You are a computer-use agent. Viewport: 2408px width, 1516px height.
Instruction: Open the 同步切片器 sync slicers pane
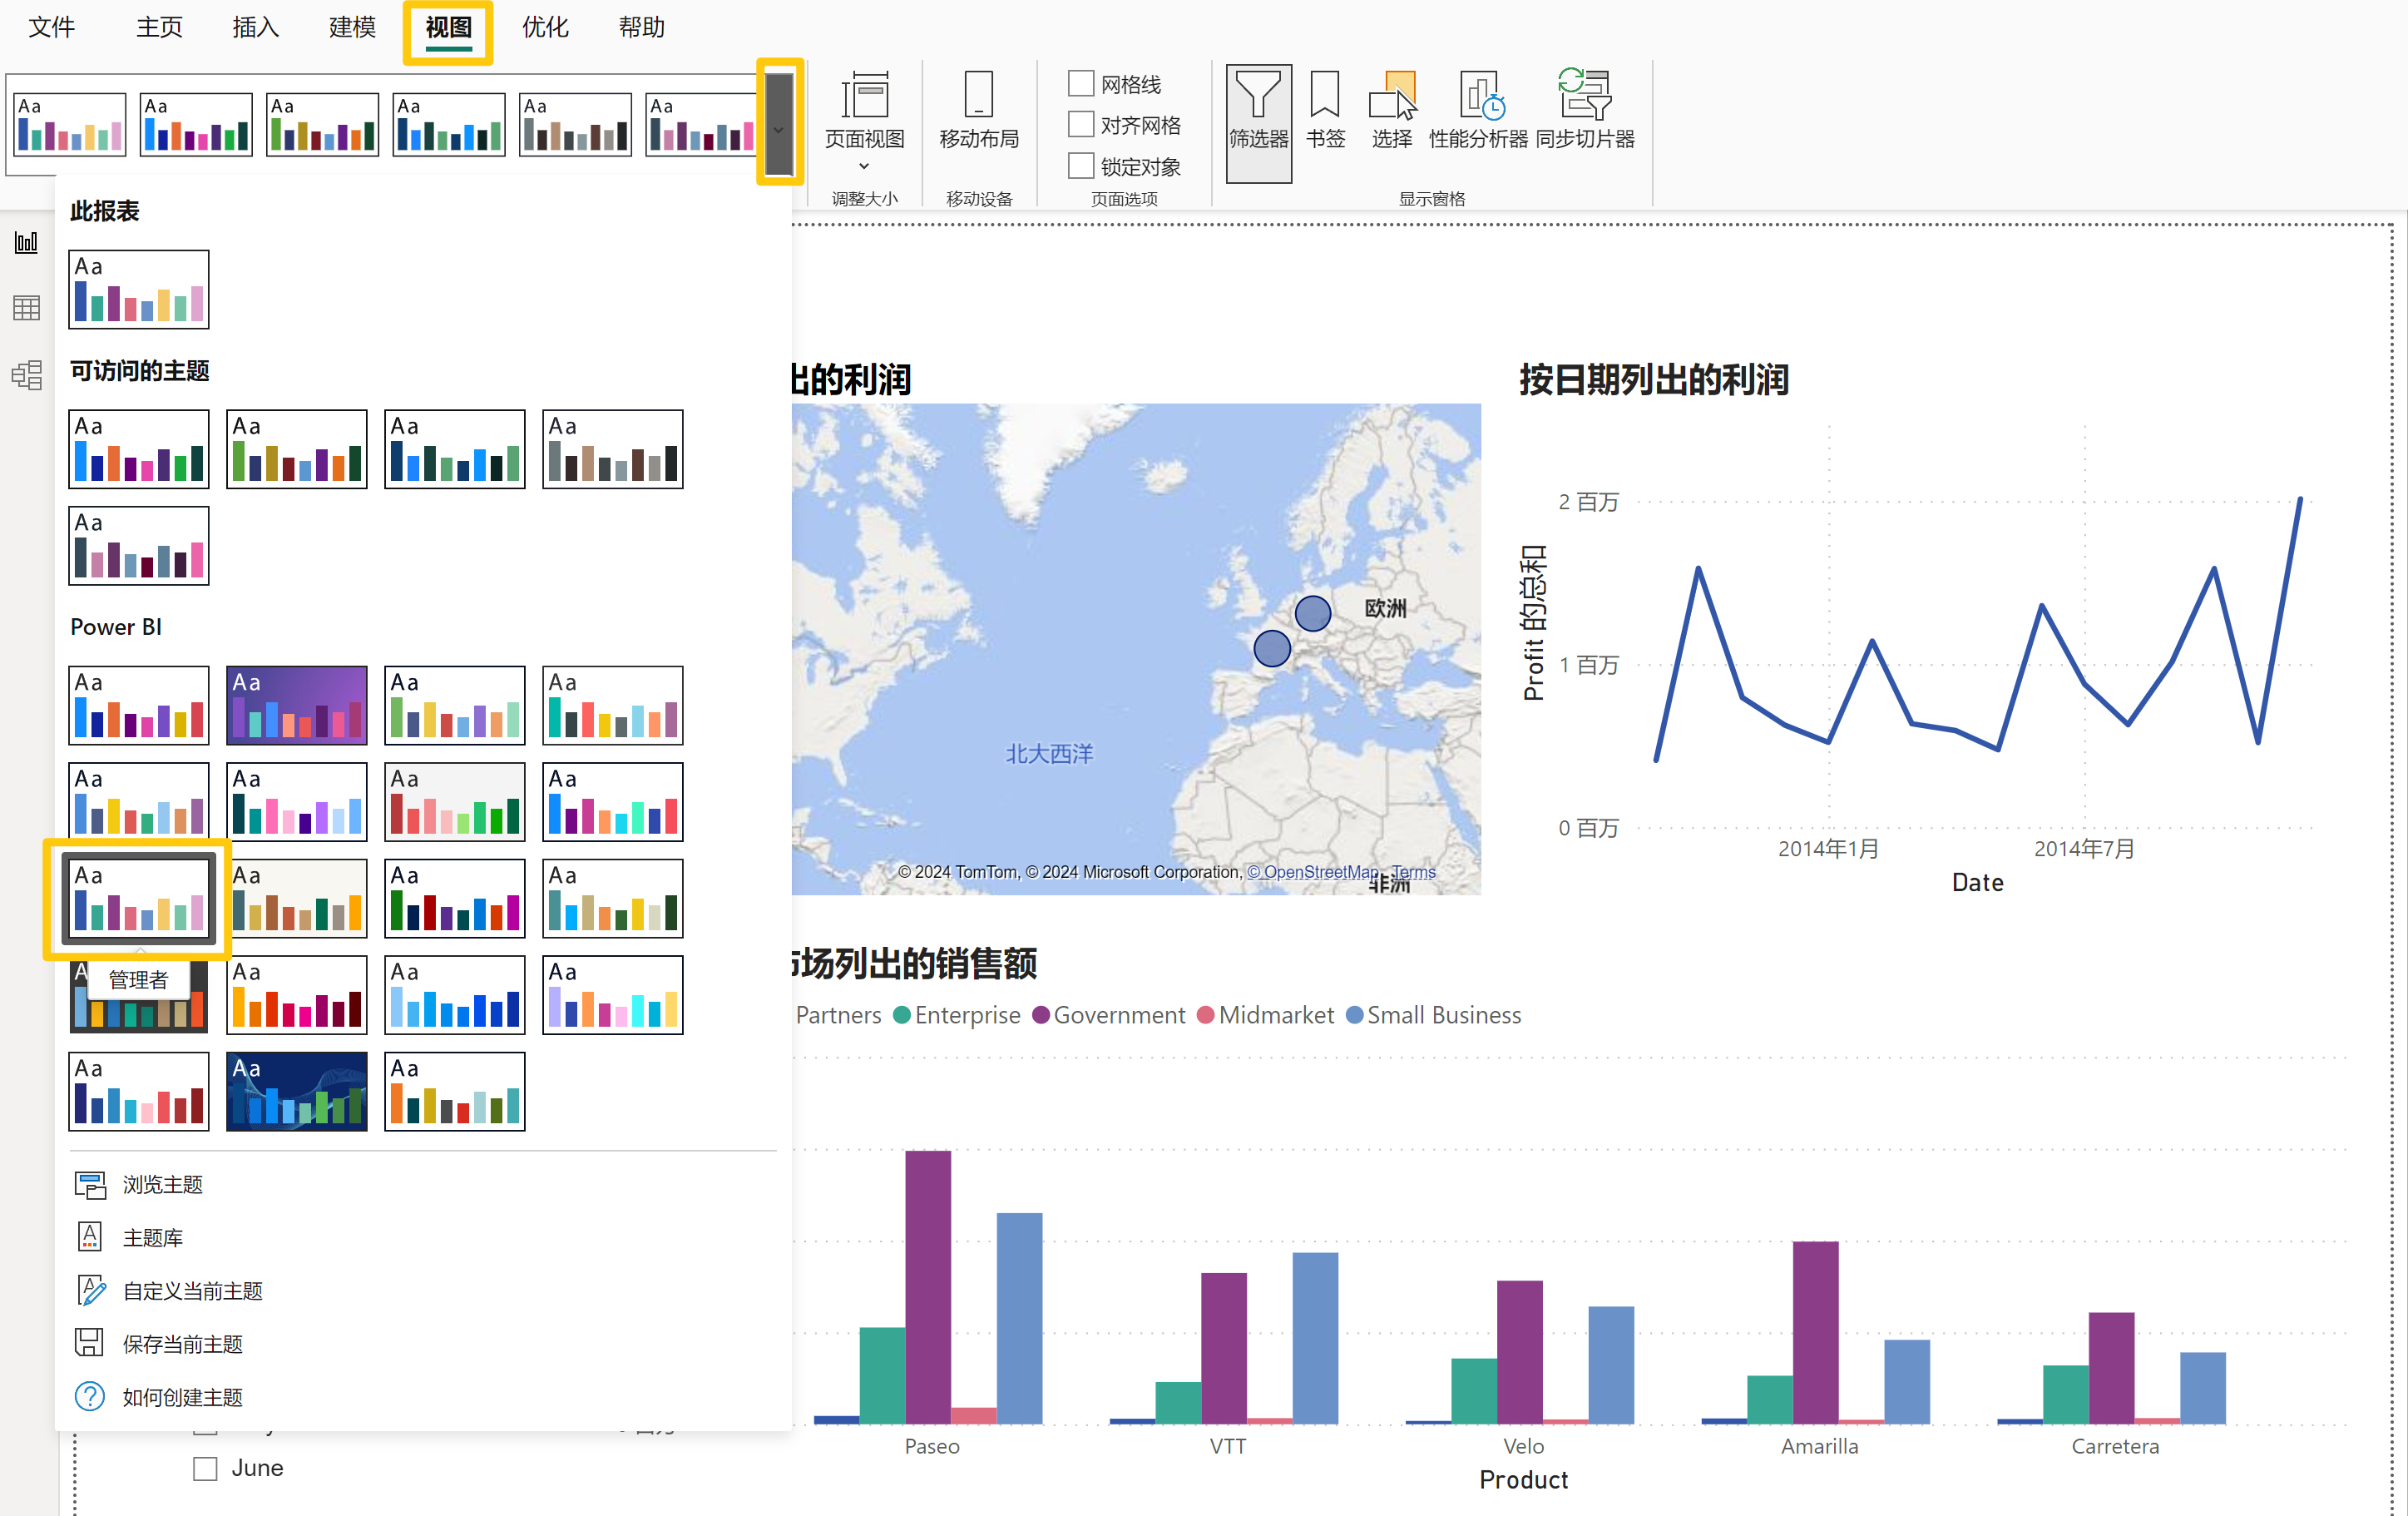1585,110
